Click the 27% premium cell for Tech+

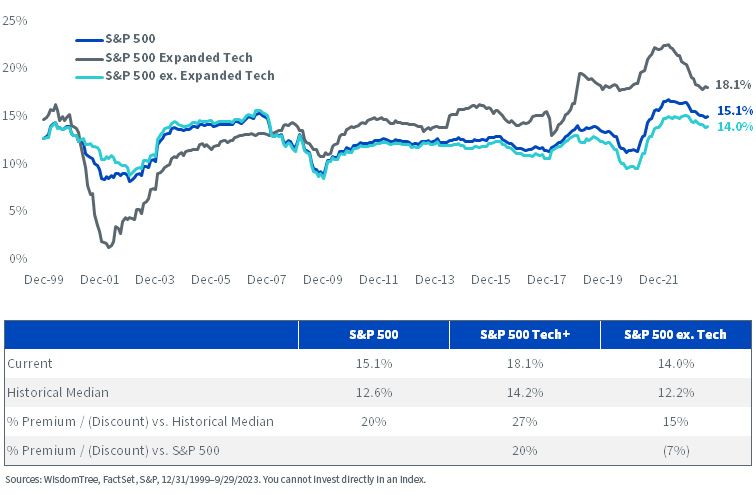pos(525,421)
